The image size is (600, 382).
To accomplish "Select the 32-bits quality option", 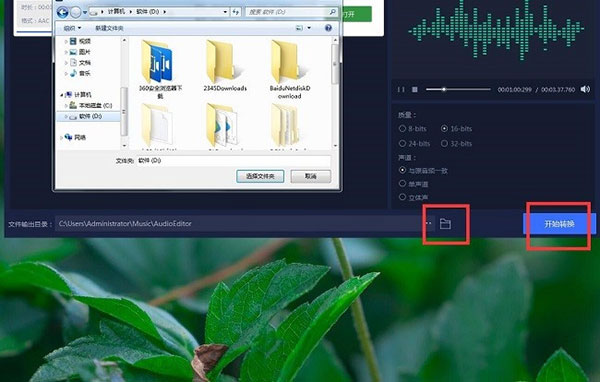I will (x=456, y=144).
